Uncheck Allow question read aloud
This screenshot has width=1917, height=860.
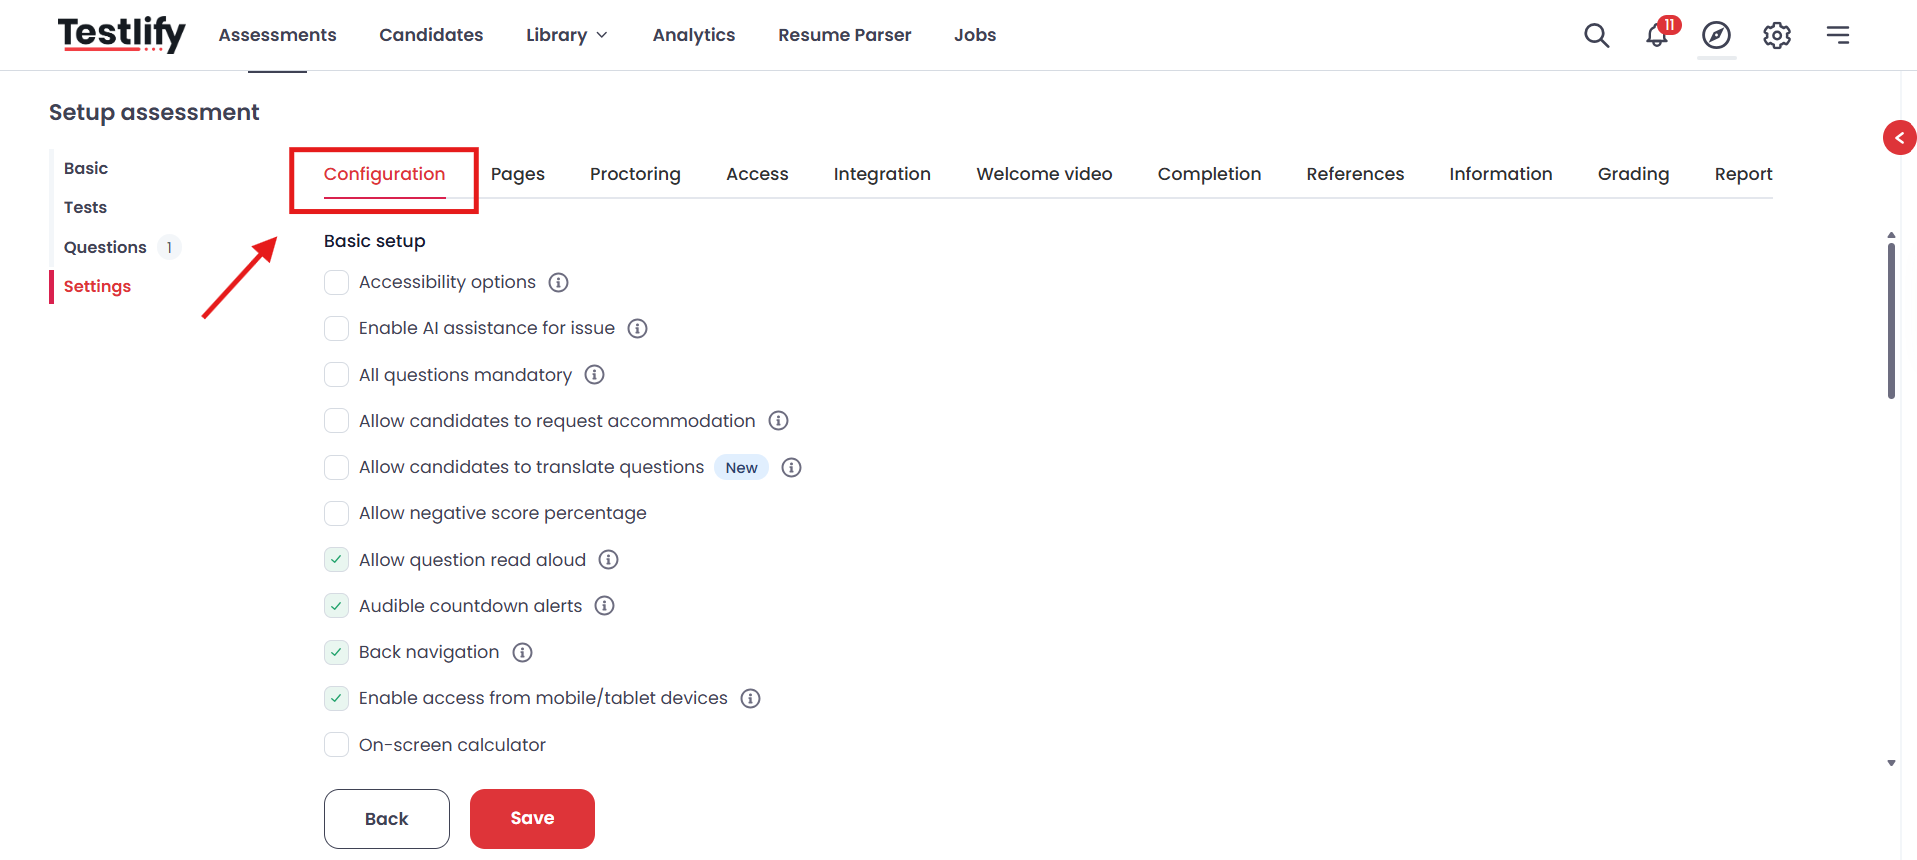click(336, 560)
